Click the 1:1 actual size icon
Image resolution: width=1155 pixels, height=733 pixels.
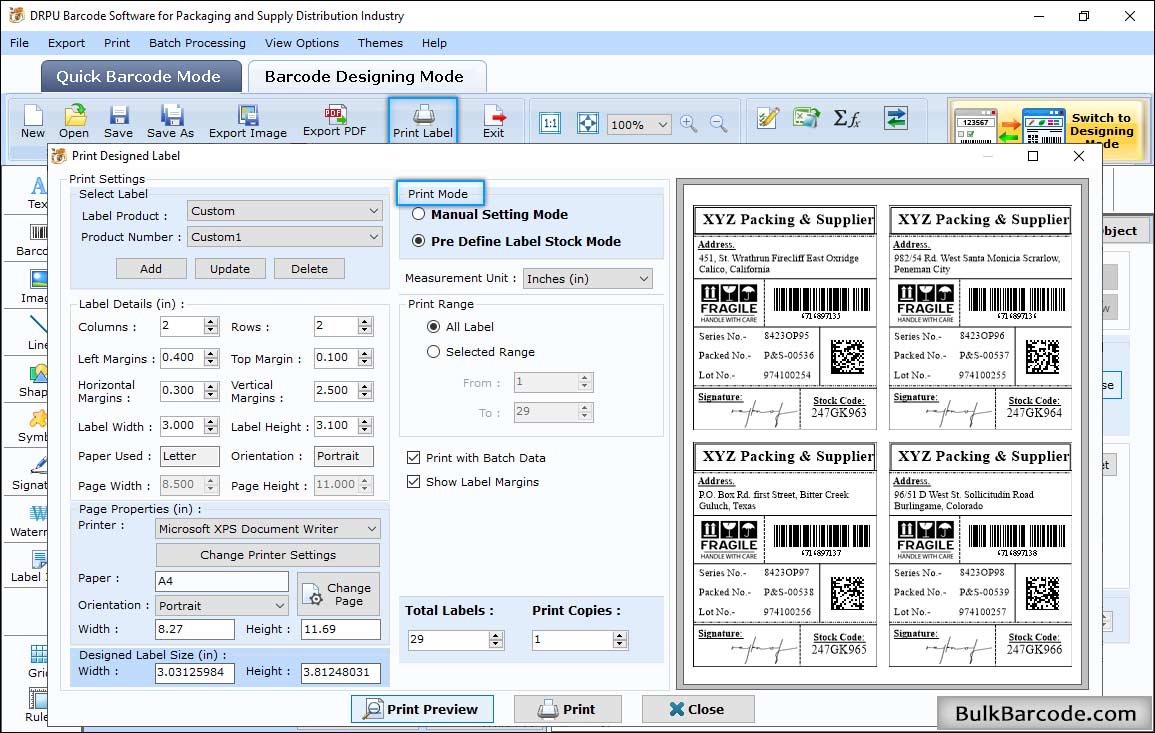tap(550, 123)
